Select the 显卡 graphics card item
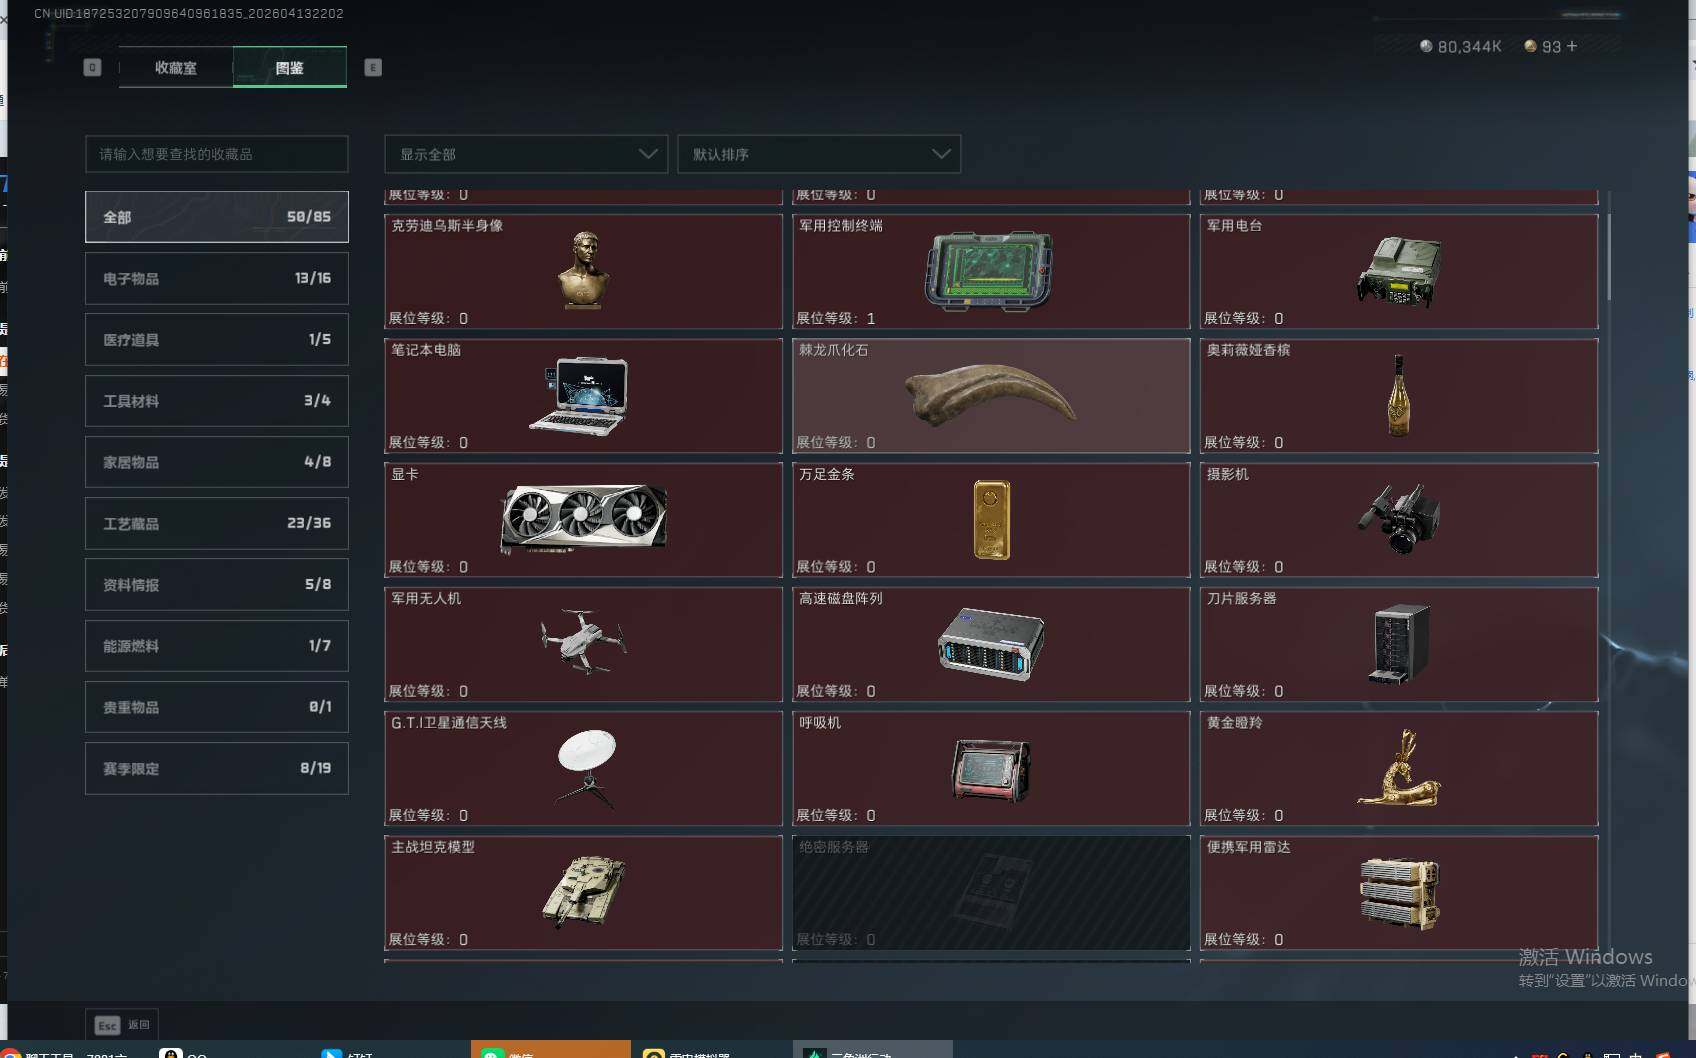 583,519
